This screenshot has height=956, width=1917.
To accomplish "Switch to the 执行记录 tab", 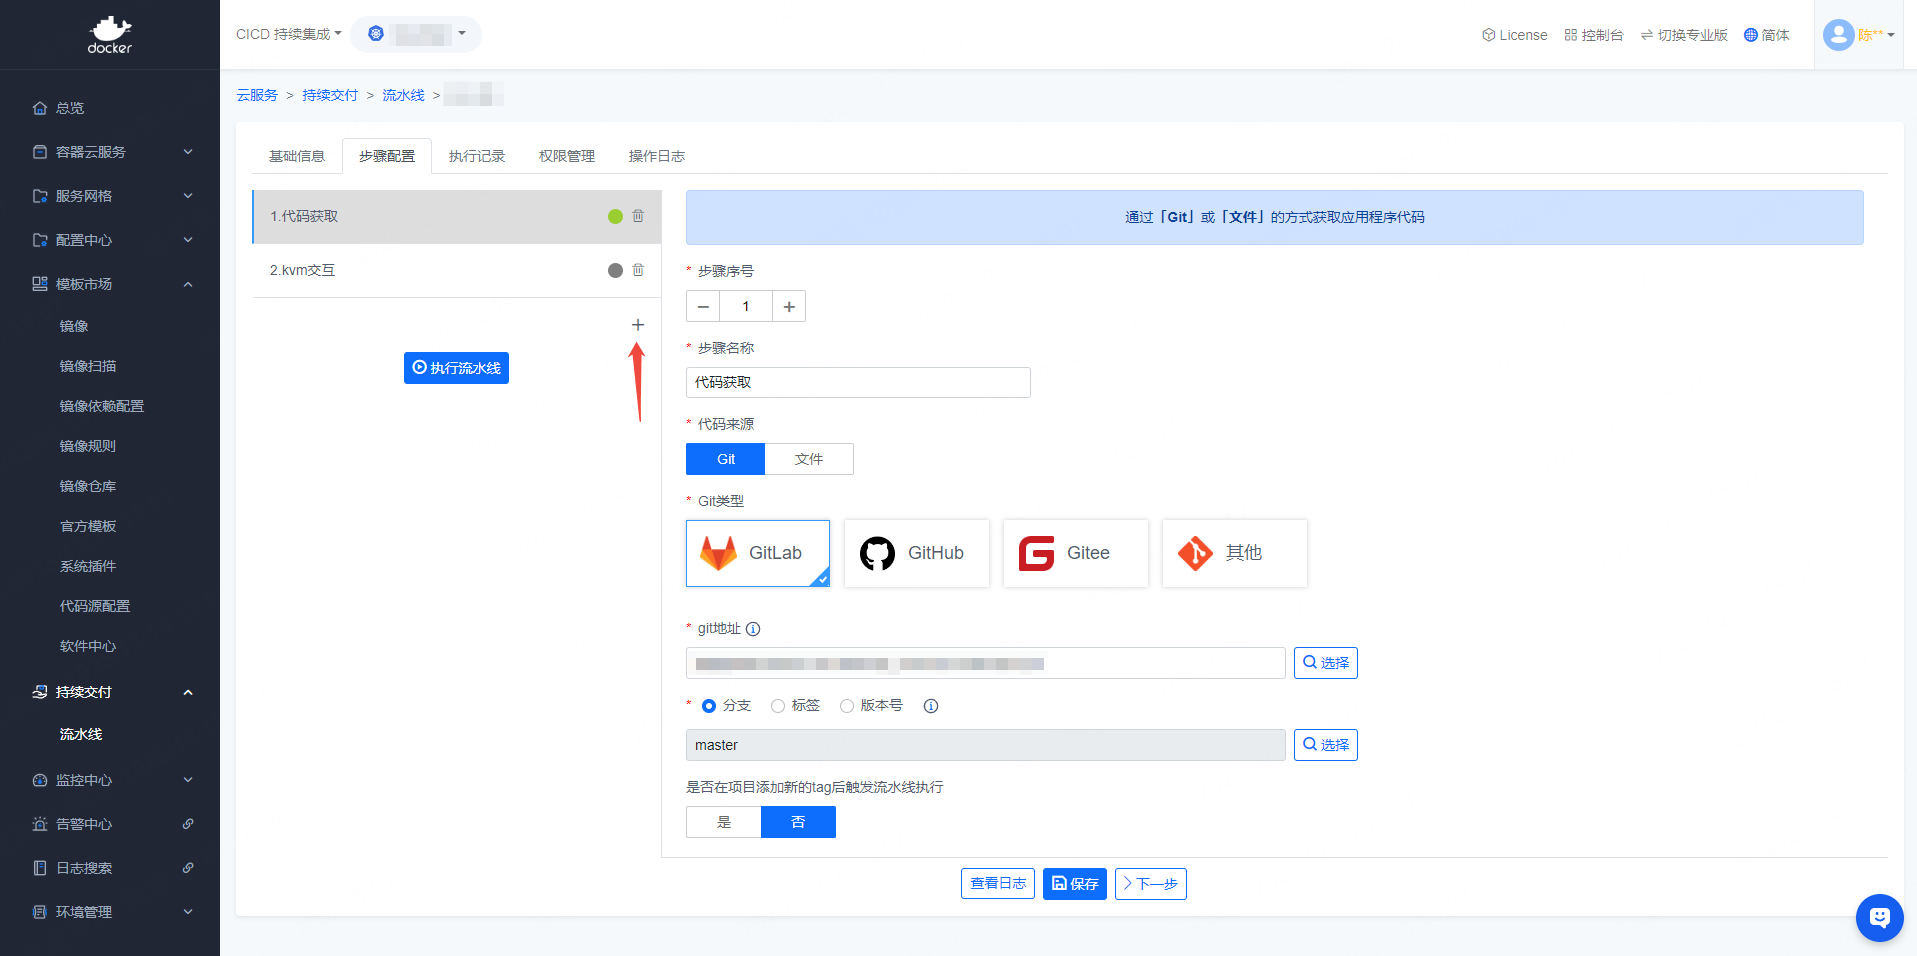I will pyautogui.click(x=477, y=156).
